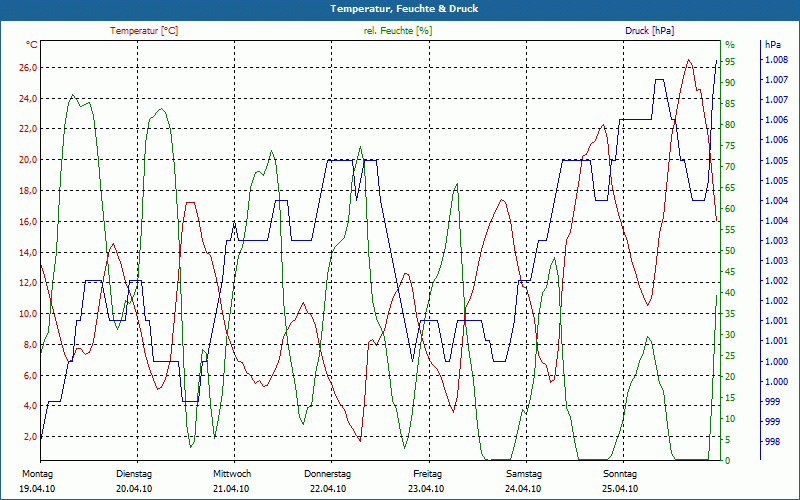Screen dimensions: 800x500
Task: Select the blue 'Druck [hPa]' legend label
Action: pyautogui.click(x=649, y=31)
